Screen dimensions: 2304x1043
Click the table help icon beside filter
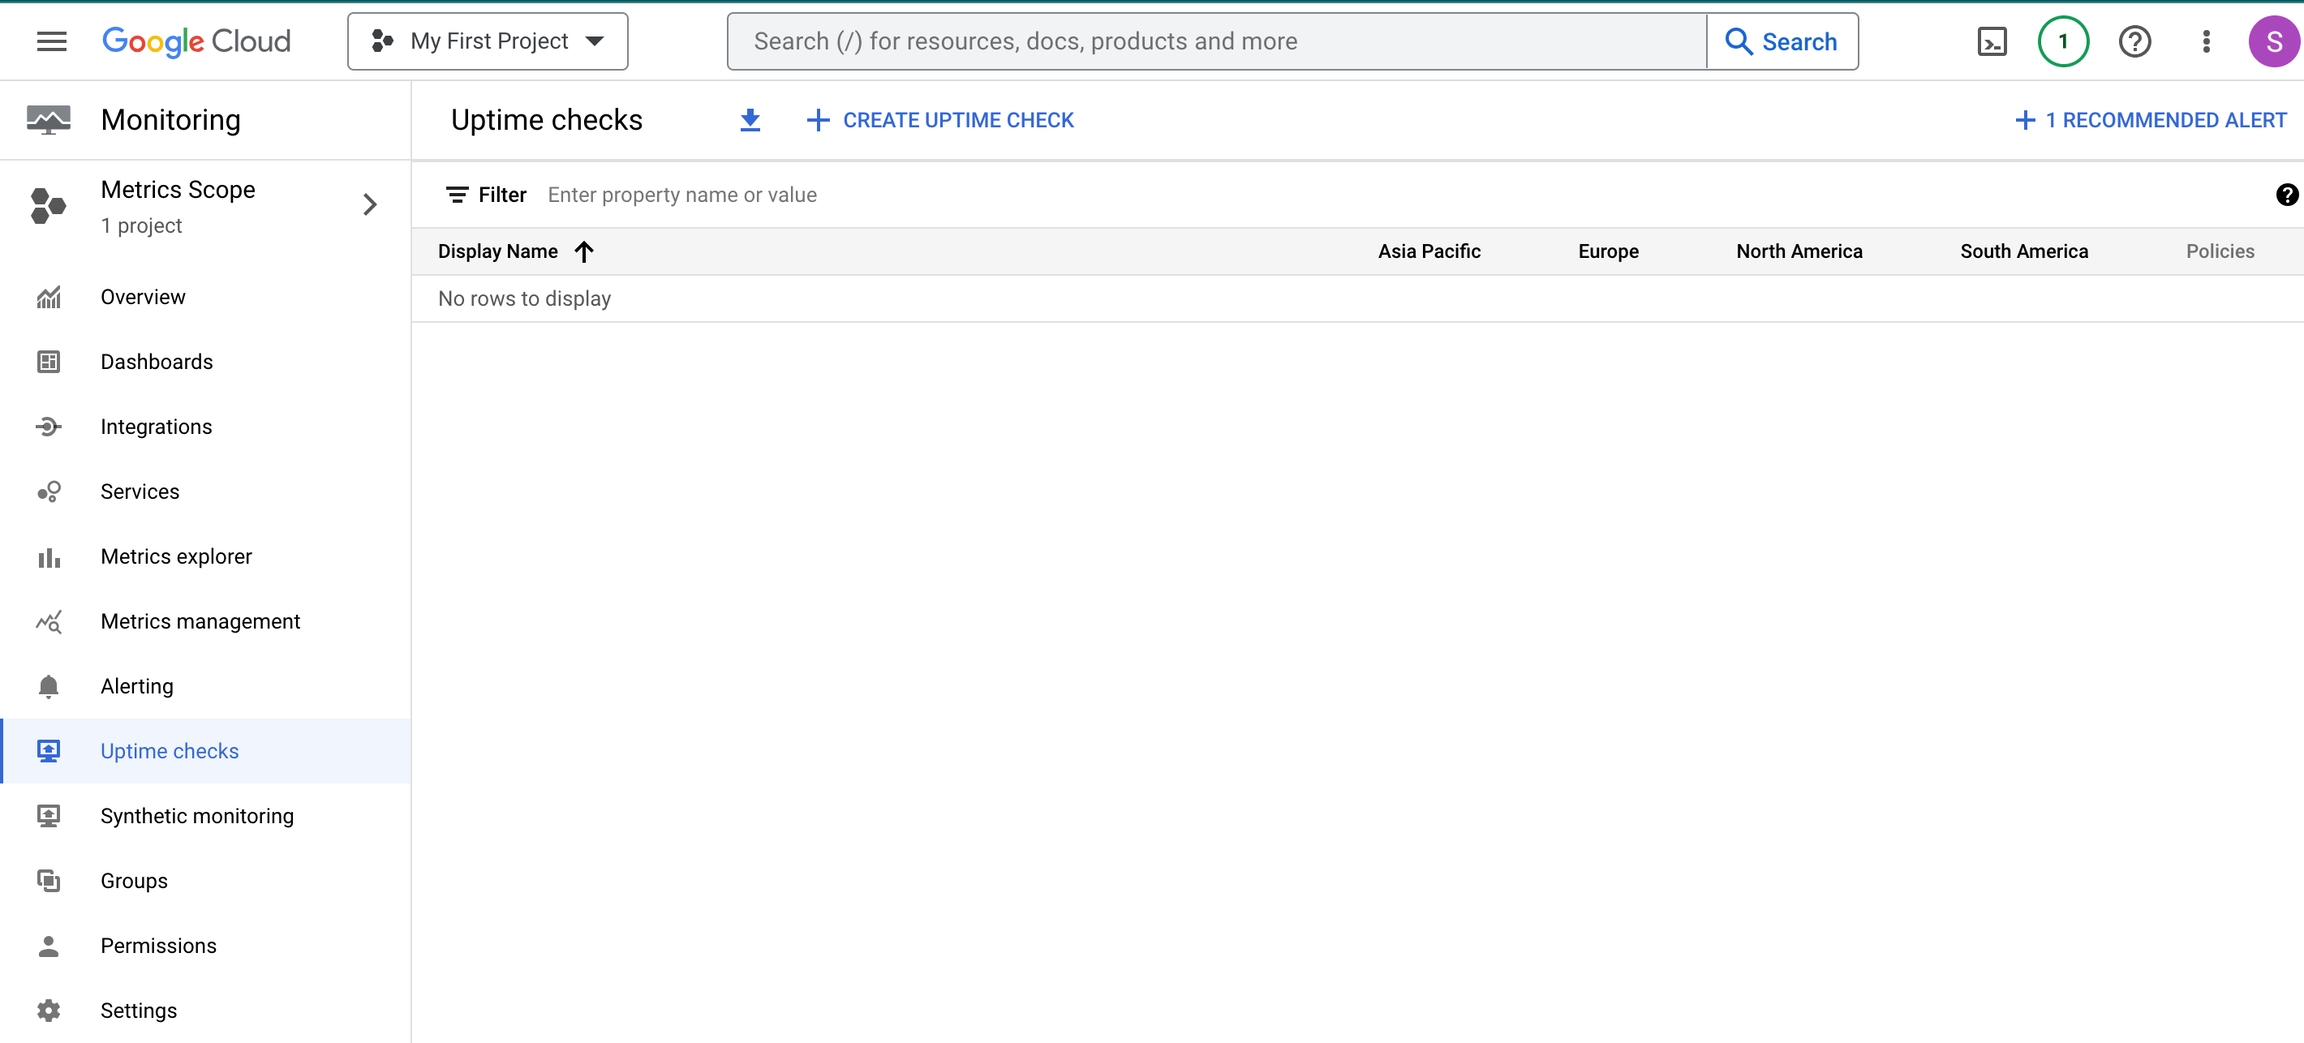2286,195
